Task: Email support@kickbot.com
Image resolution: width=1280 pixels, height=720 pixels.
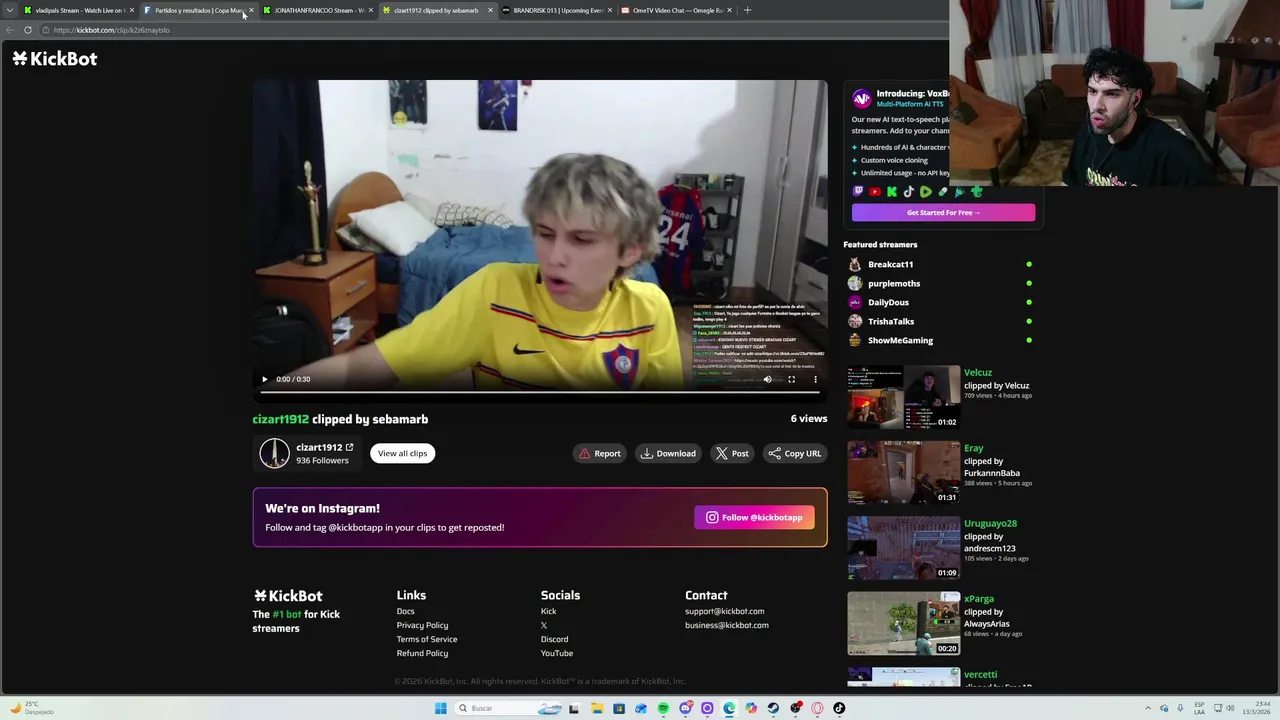Action: coord(724,611)
